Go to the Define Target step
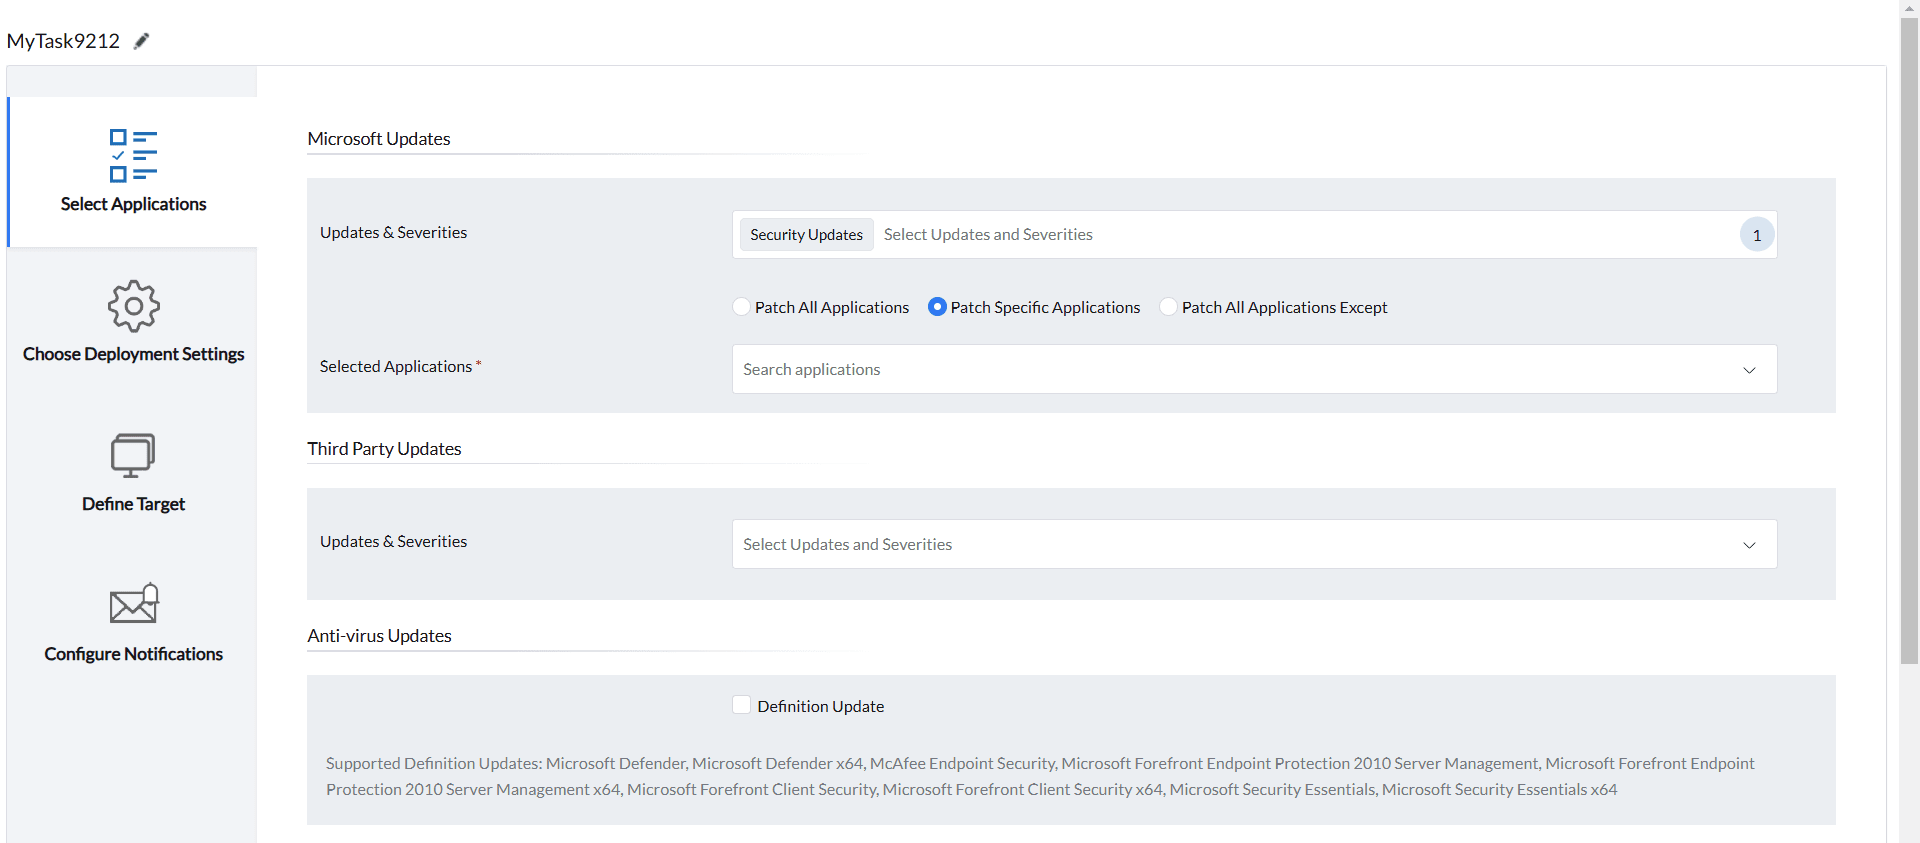 pyautogui.click(x=133, y=504)
